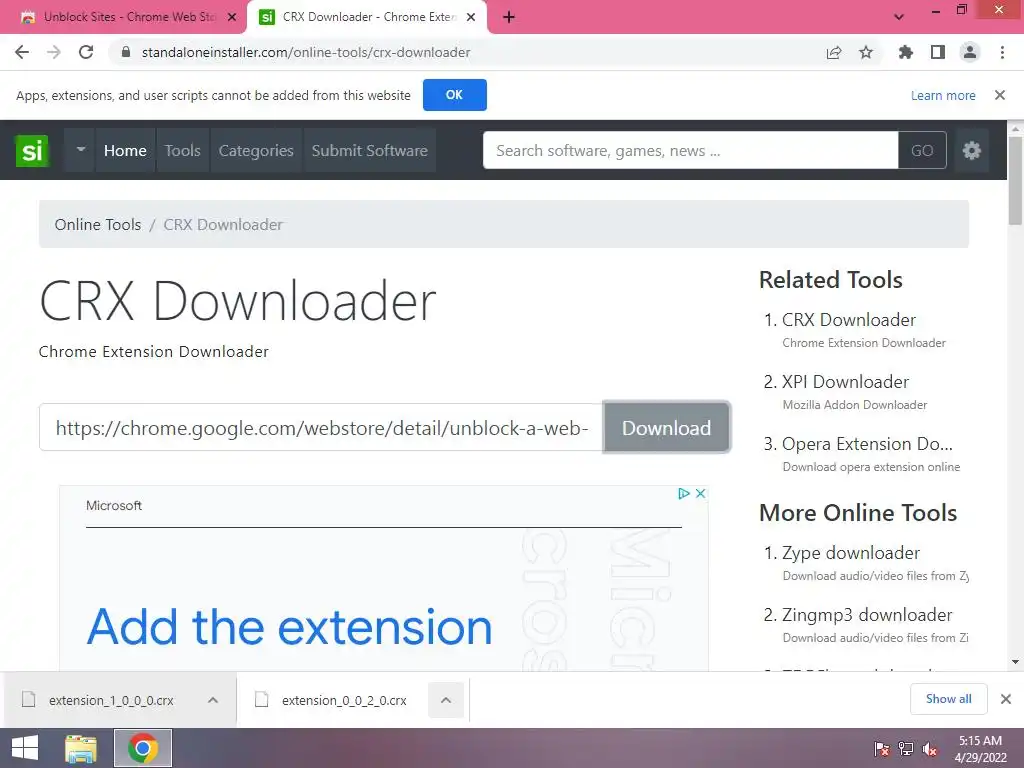Open the downloaded extension_1_0_0_0.crx file

(111, 700)
